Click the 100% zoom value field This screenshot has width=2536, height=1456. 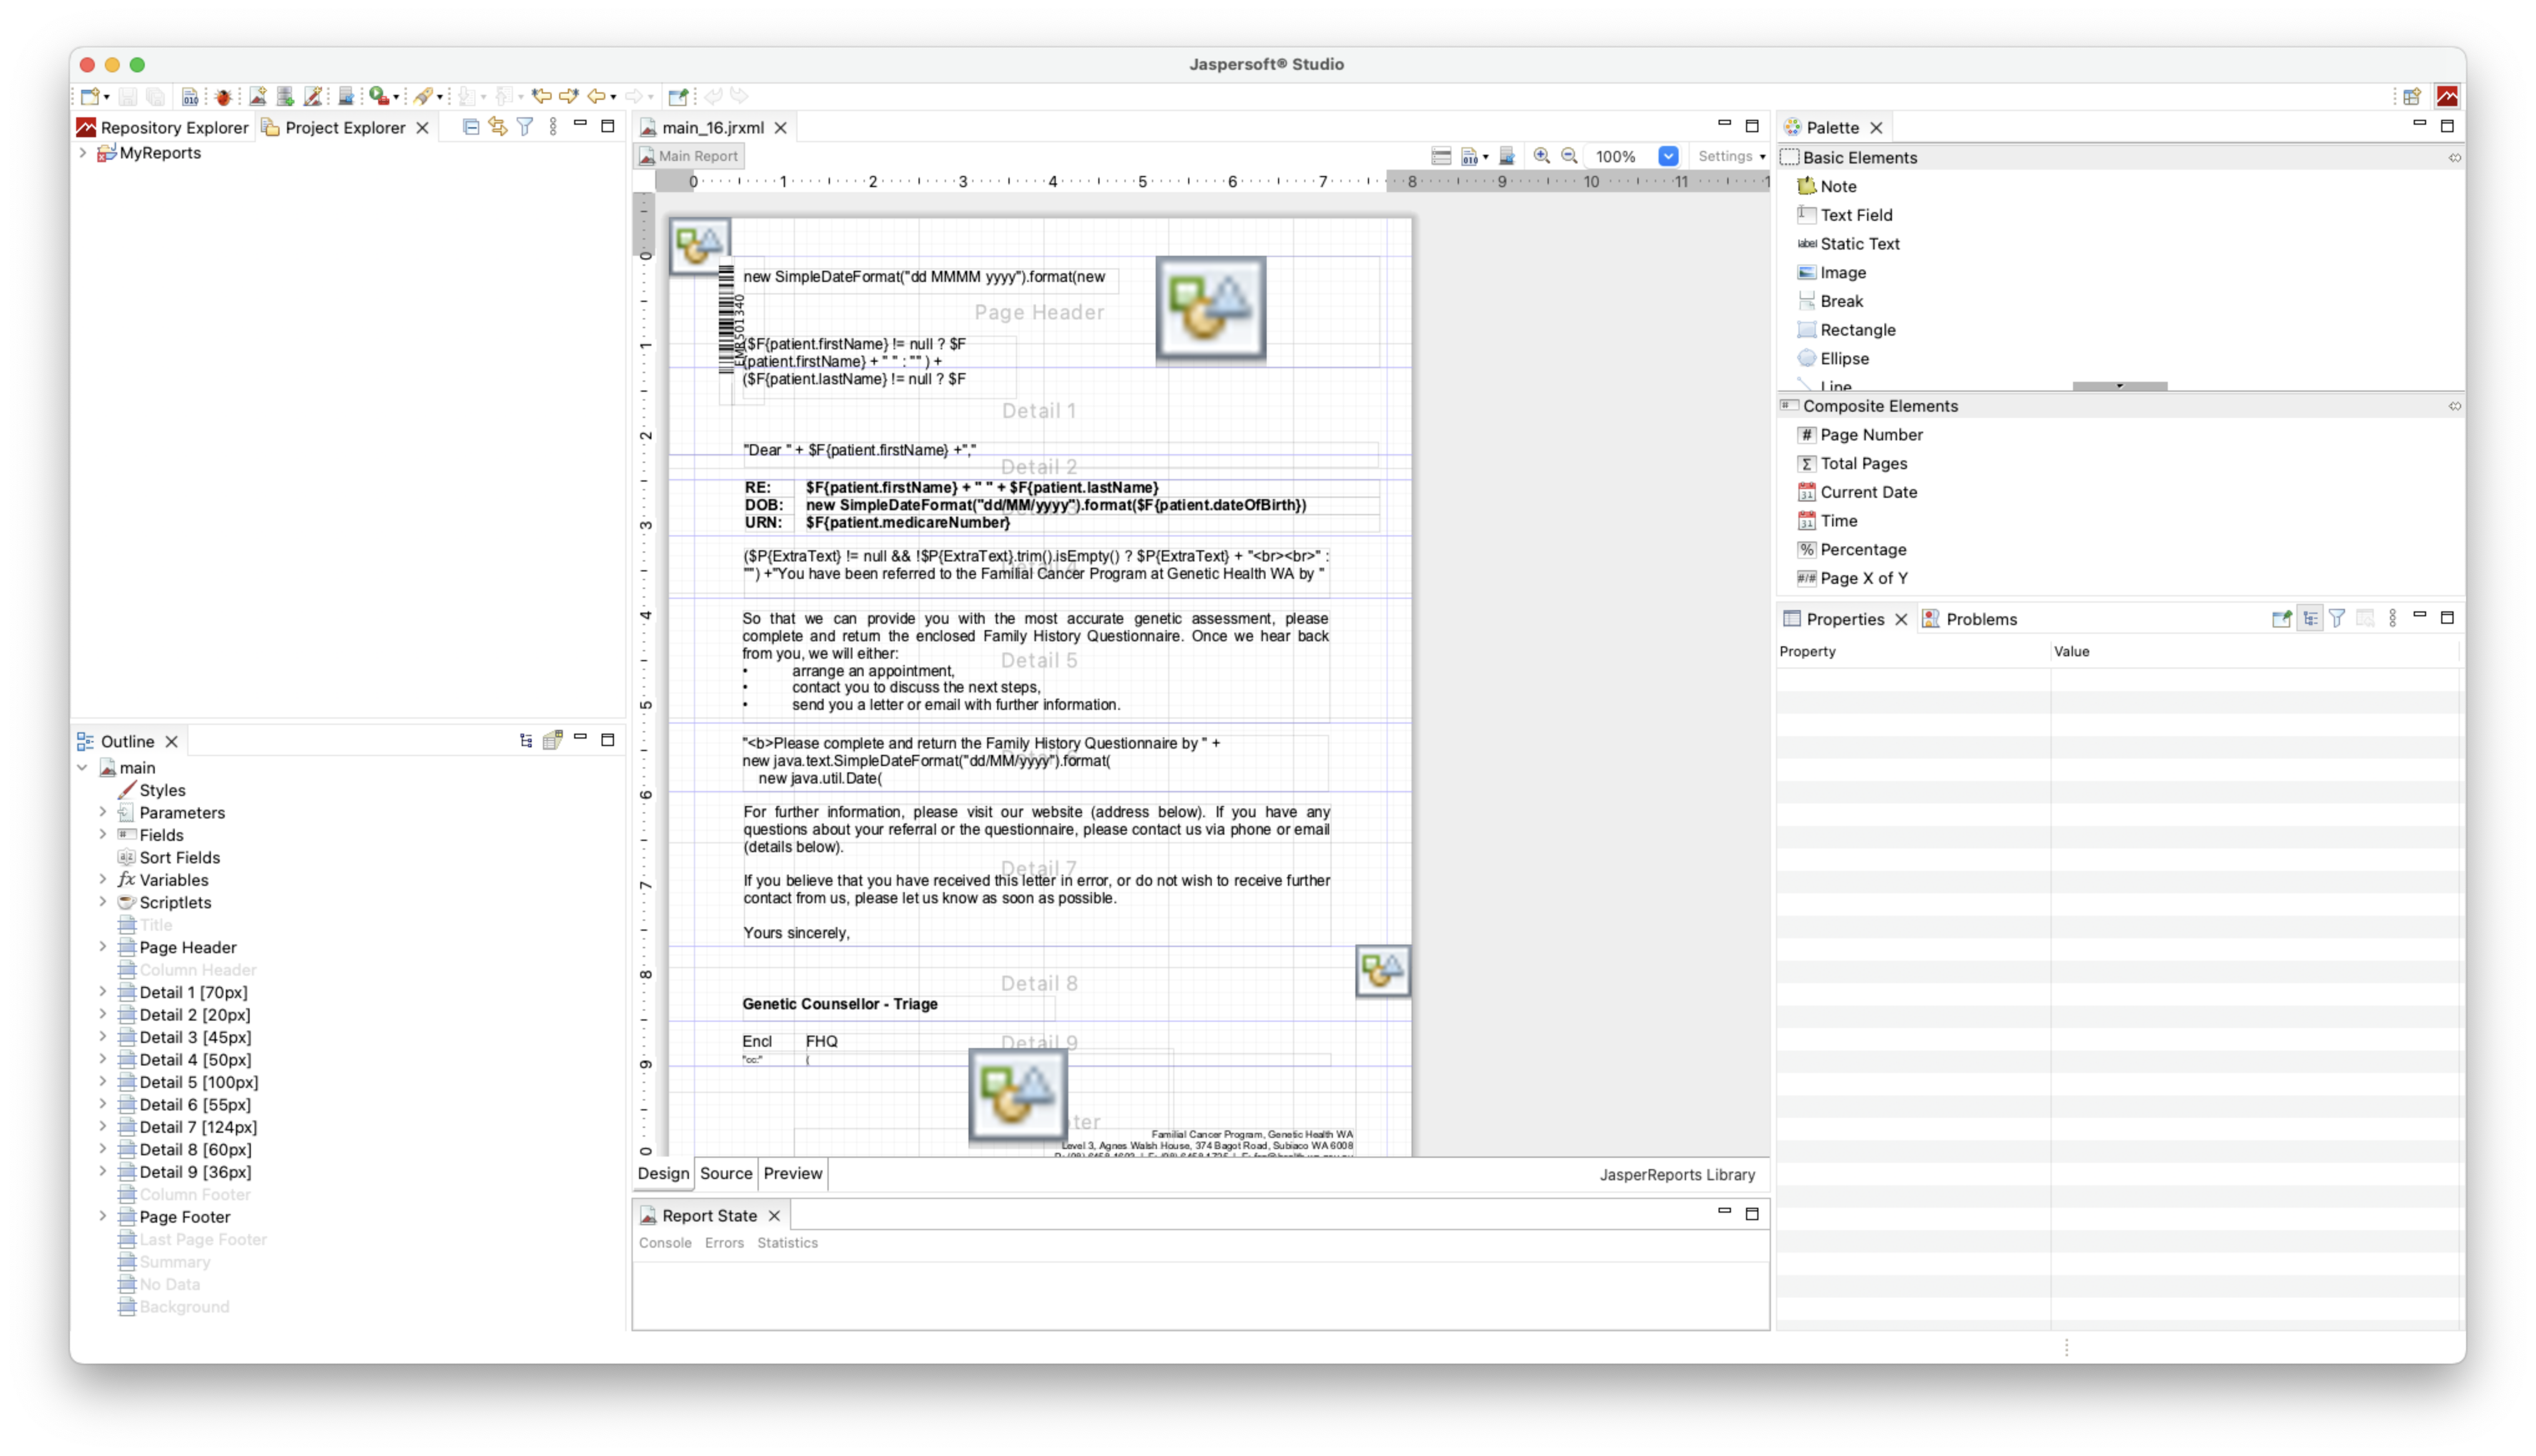point(1617,156)
